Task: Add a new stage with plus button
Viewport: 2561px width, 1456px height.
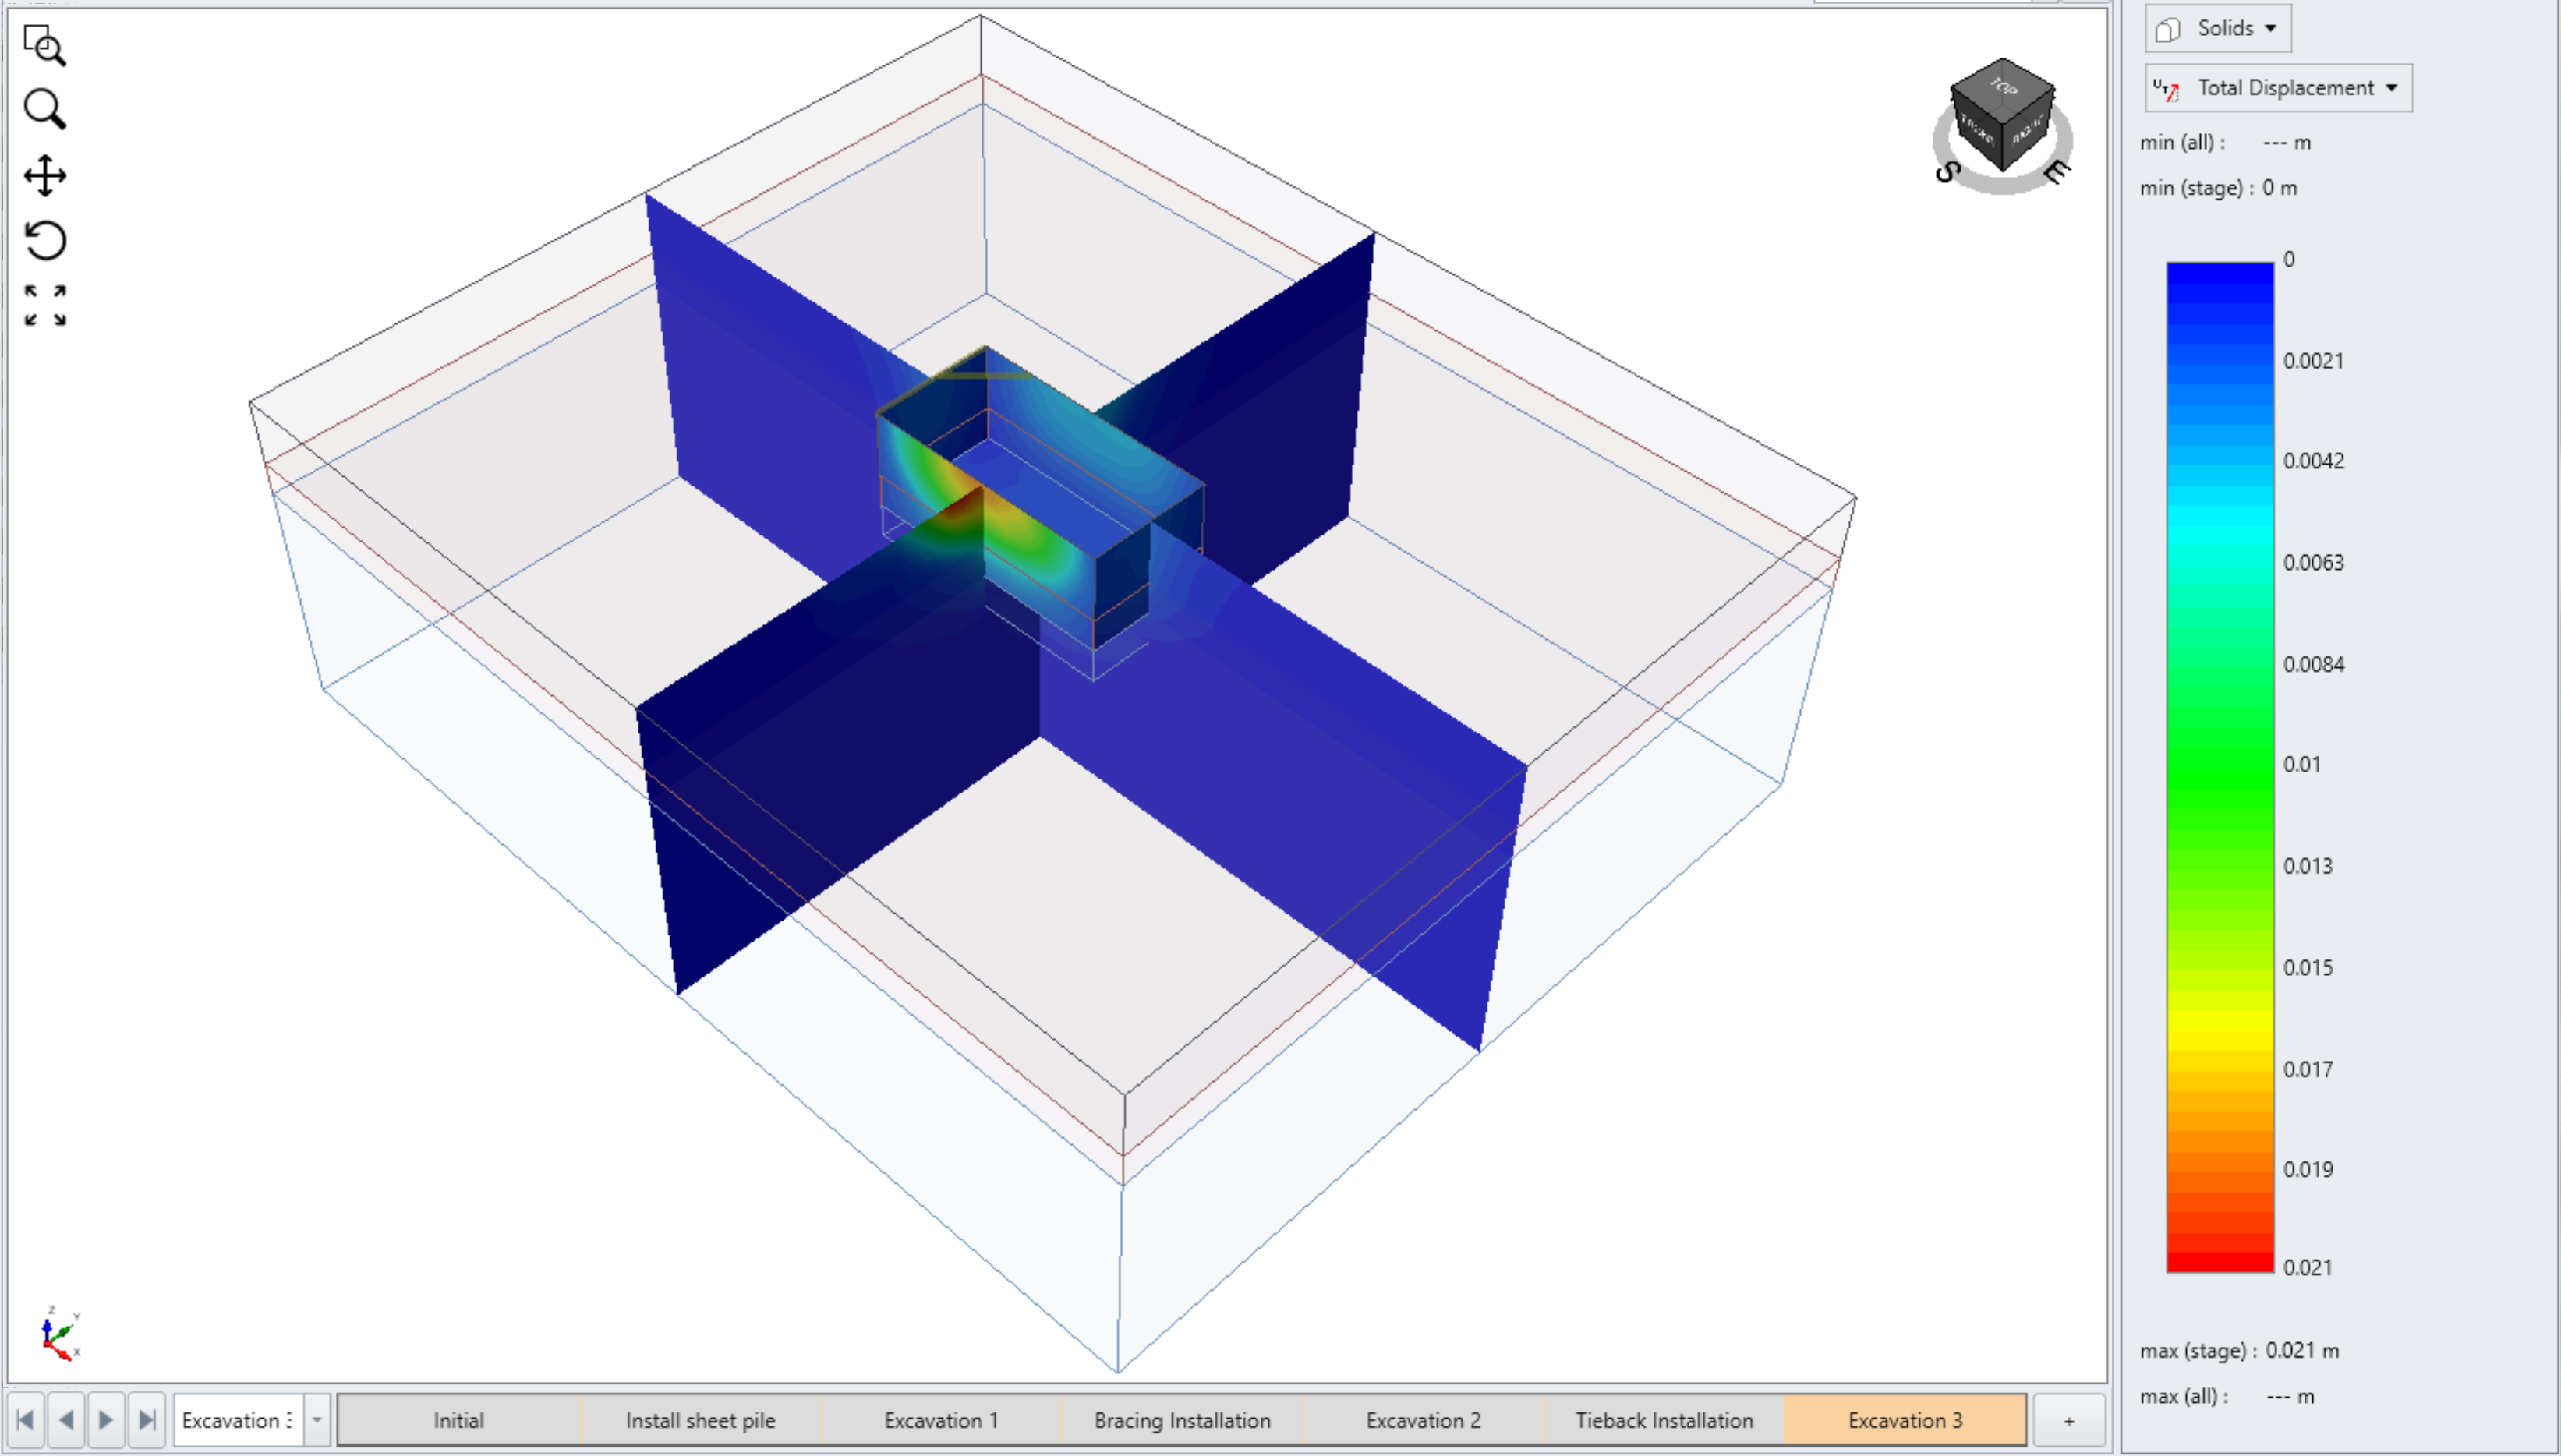Action: pyautogui.click(x=2069, y=1420)
